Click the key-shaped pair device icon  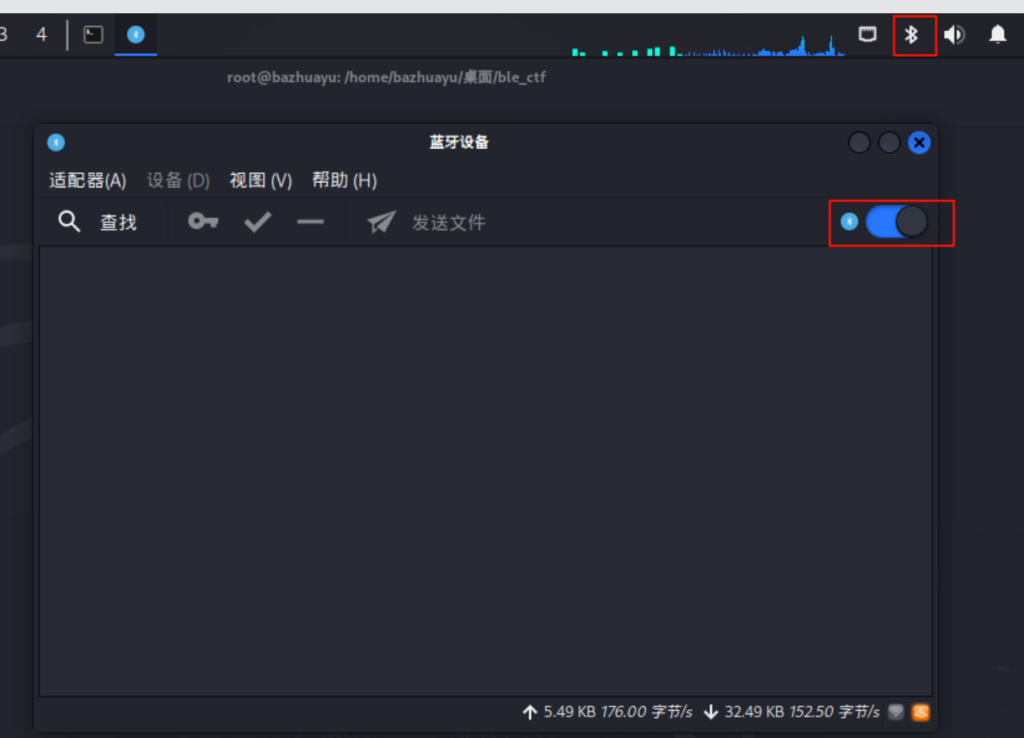(203, 222)
